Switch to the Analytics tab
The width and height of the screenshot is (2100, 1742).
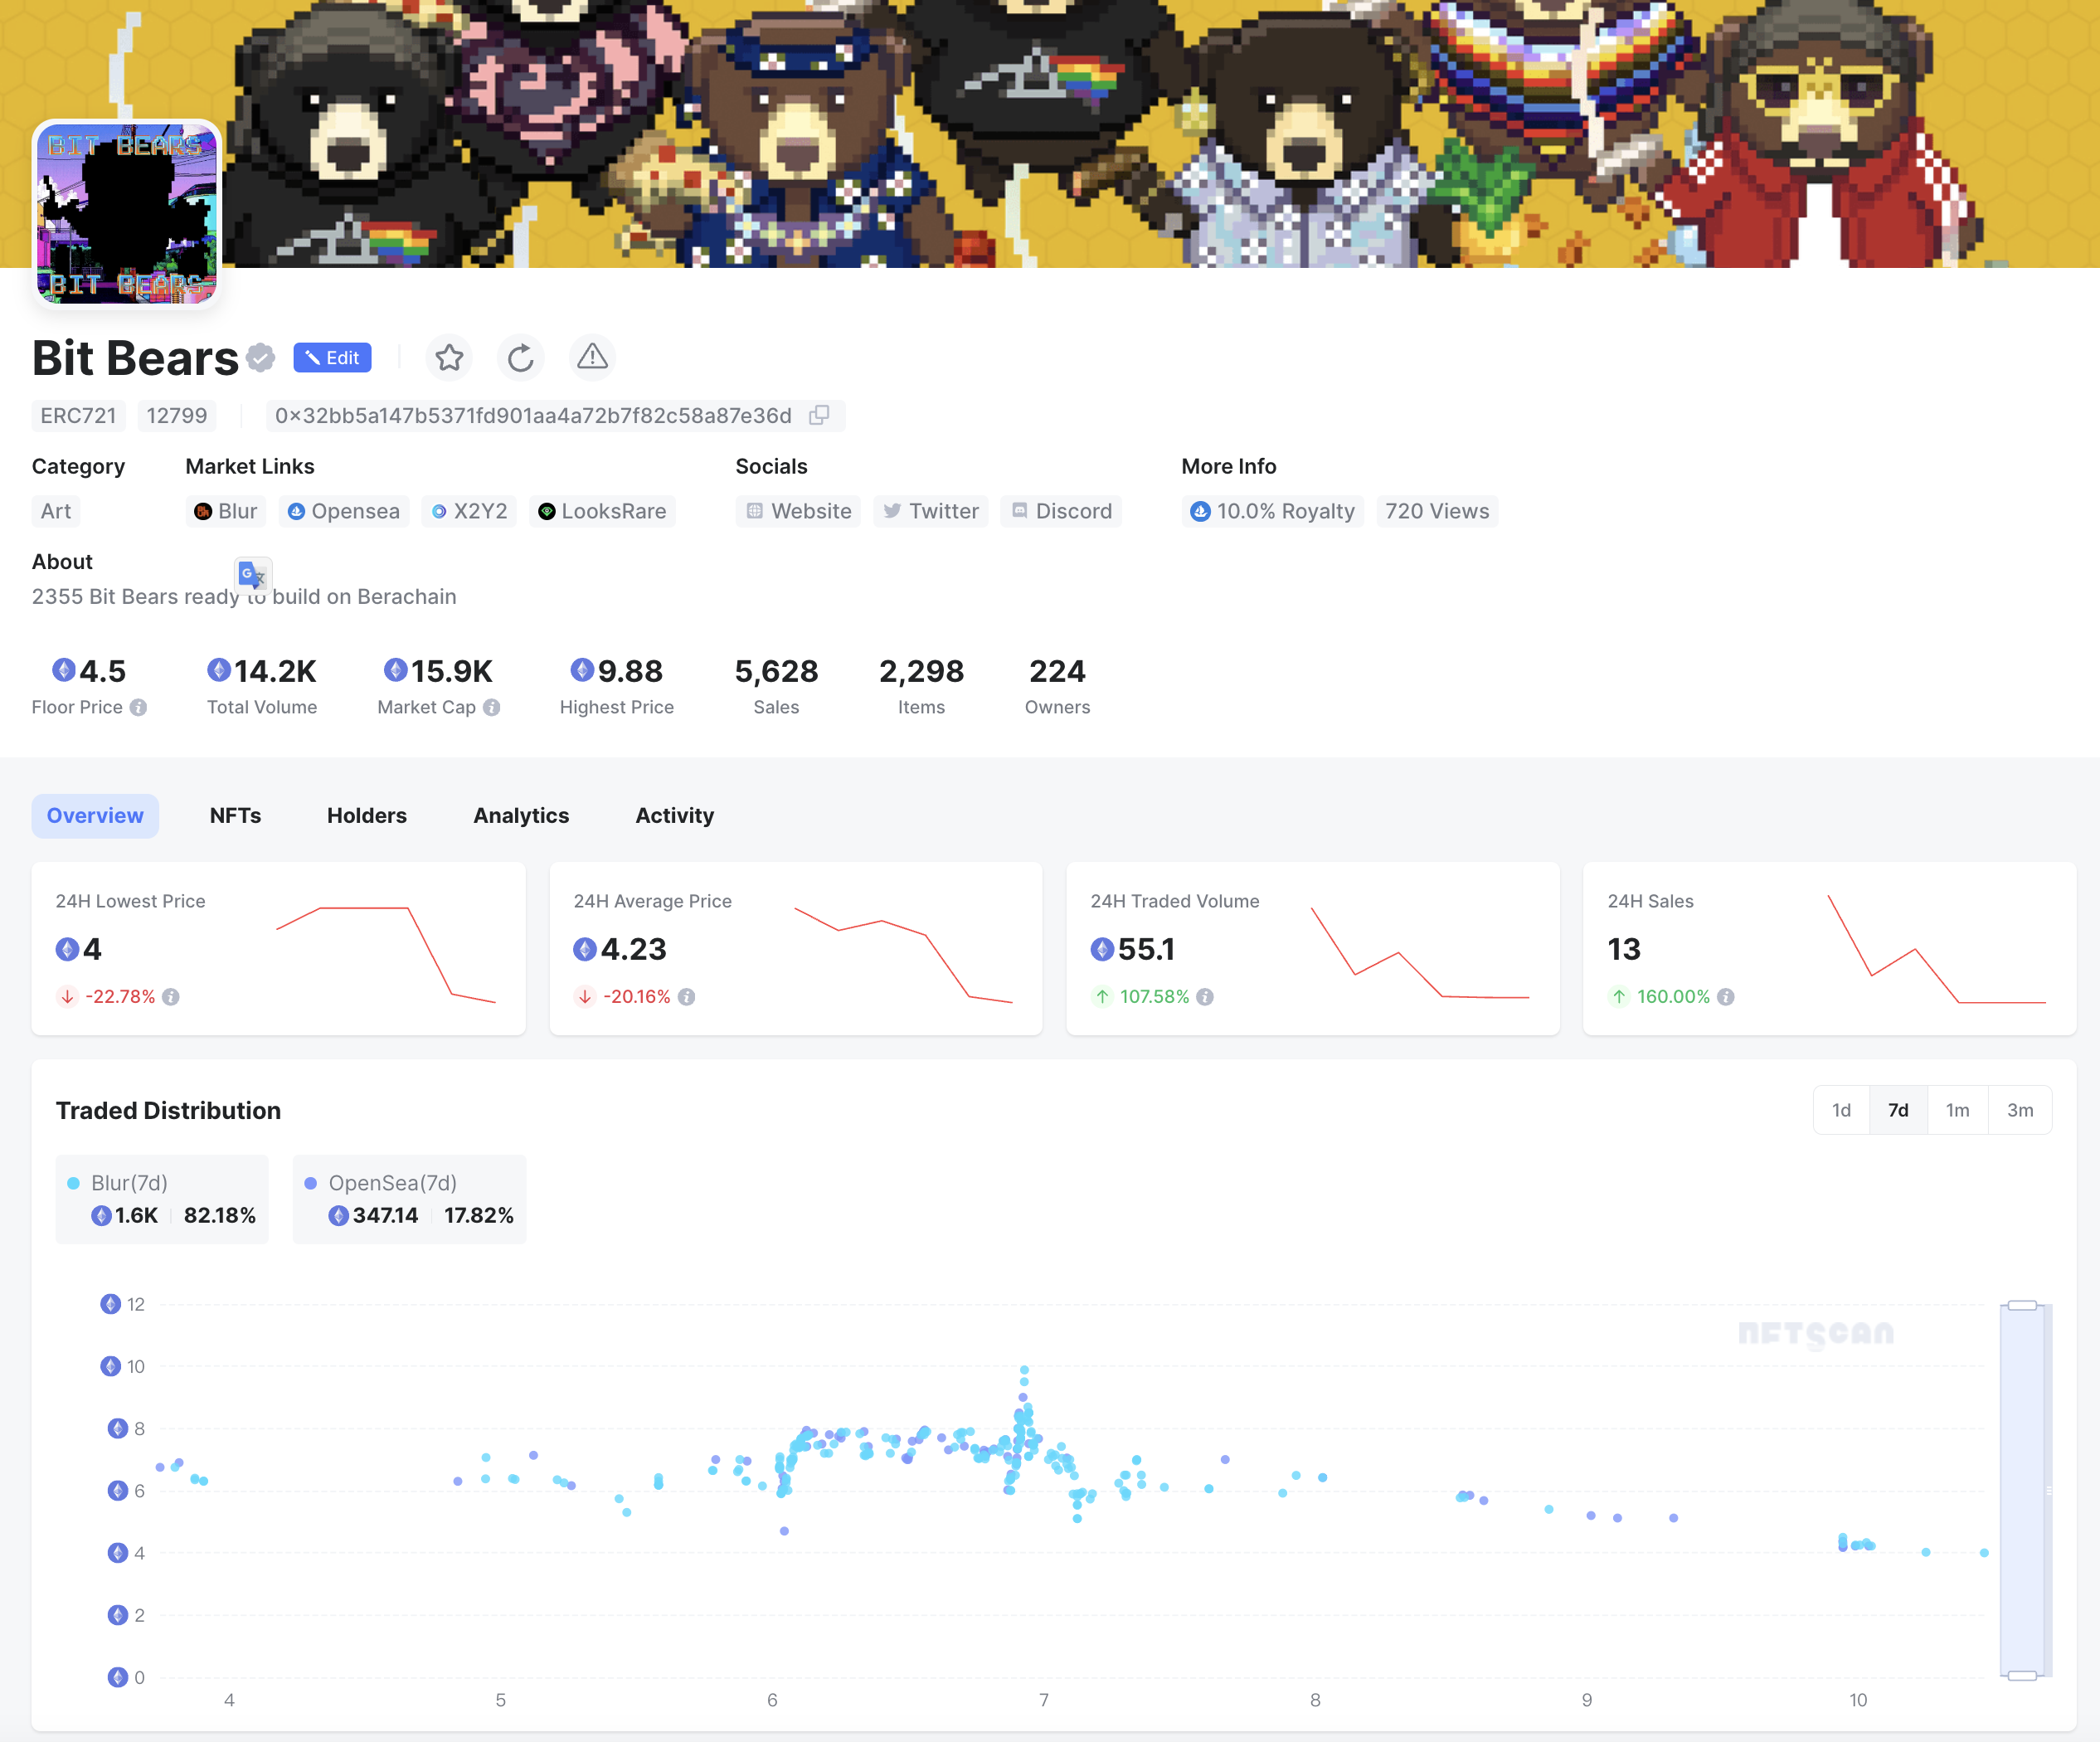coord(521,815)
